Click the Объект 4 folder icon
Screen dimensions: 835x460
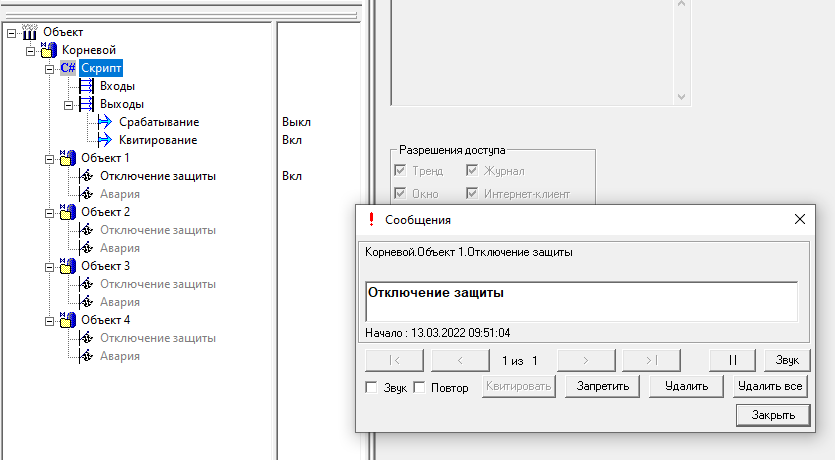coord(68,320)
